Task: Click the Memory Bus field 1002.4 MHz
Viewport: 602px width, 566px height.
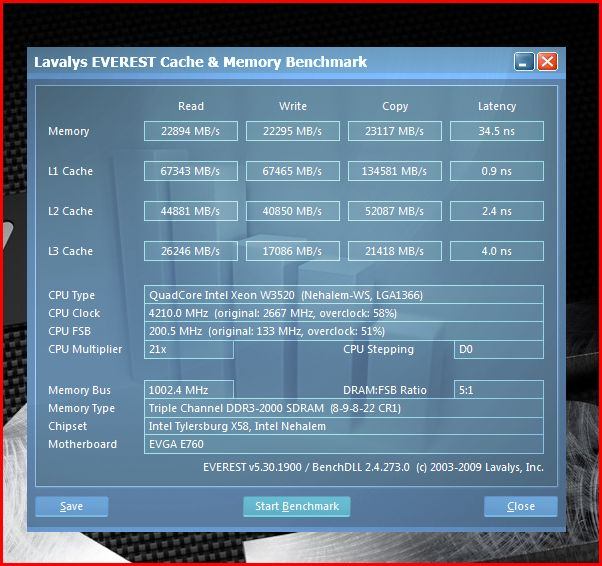Action: [x=189, y=390]
